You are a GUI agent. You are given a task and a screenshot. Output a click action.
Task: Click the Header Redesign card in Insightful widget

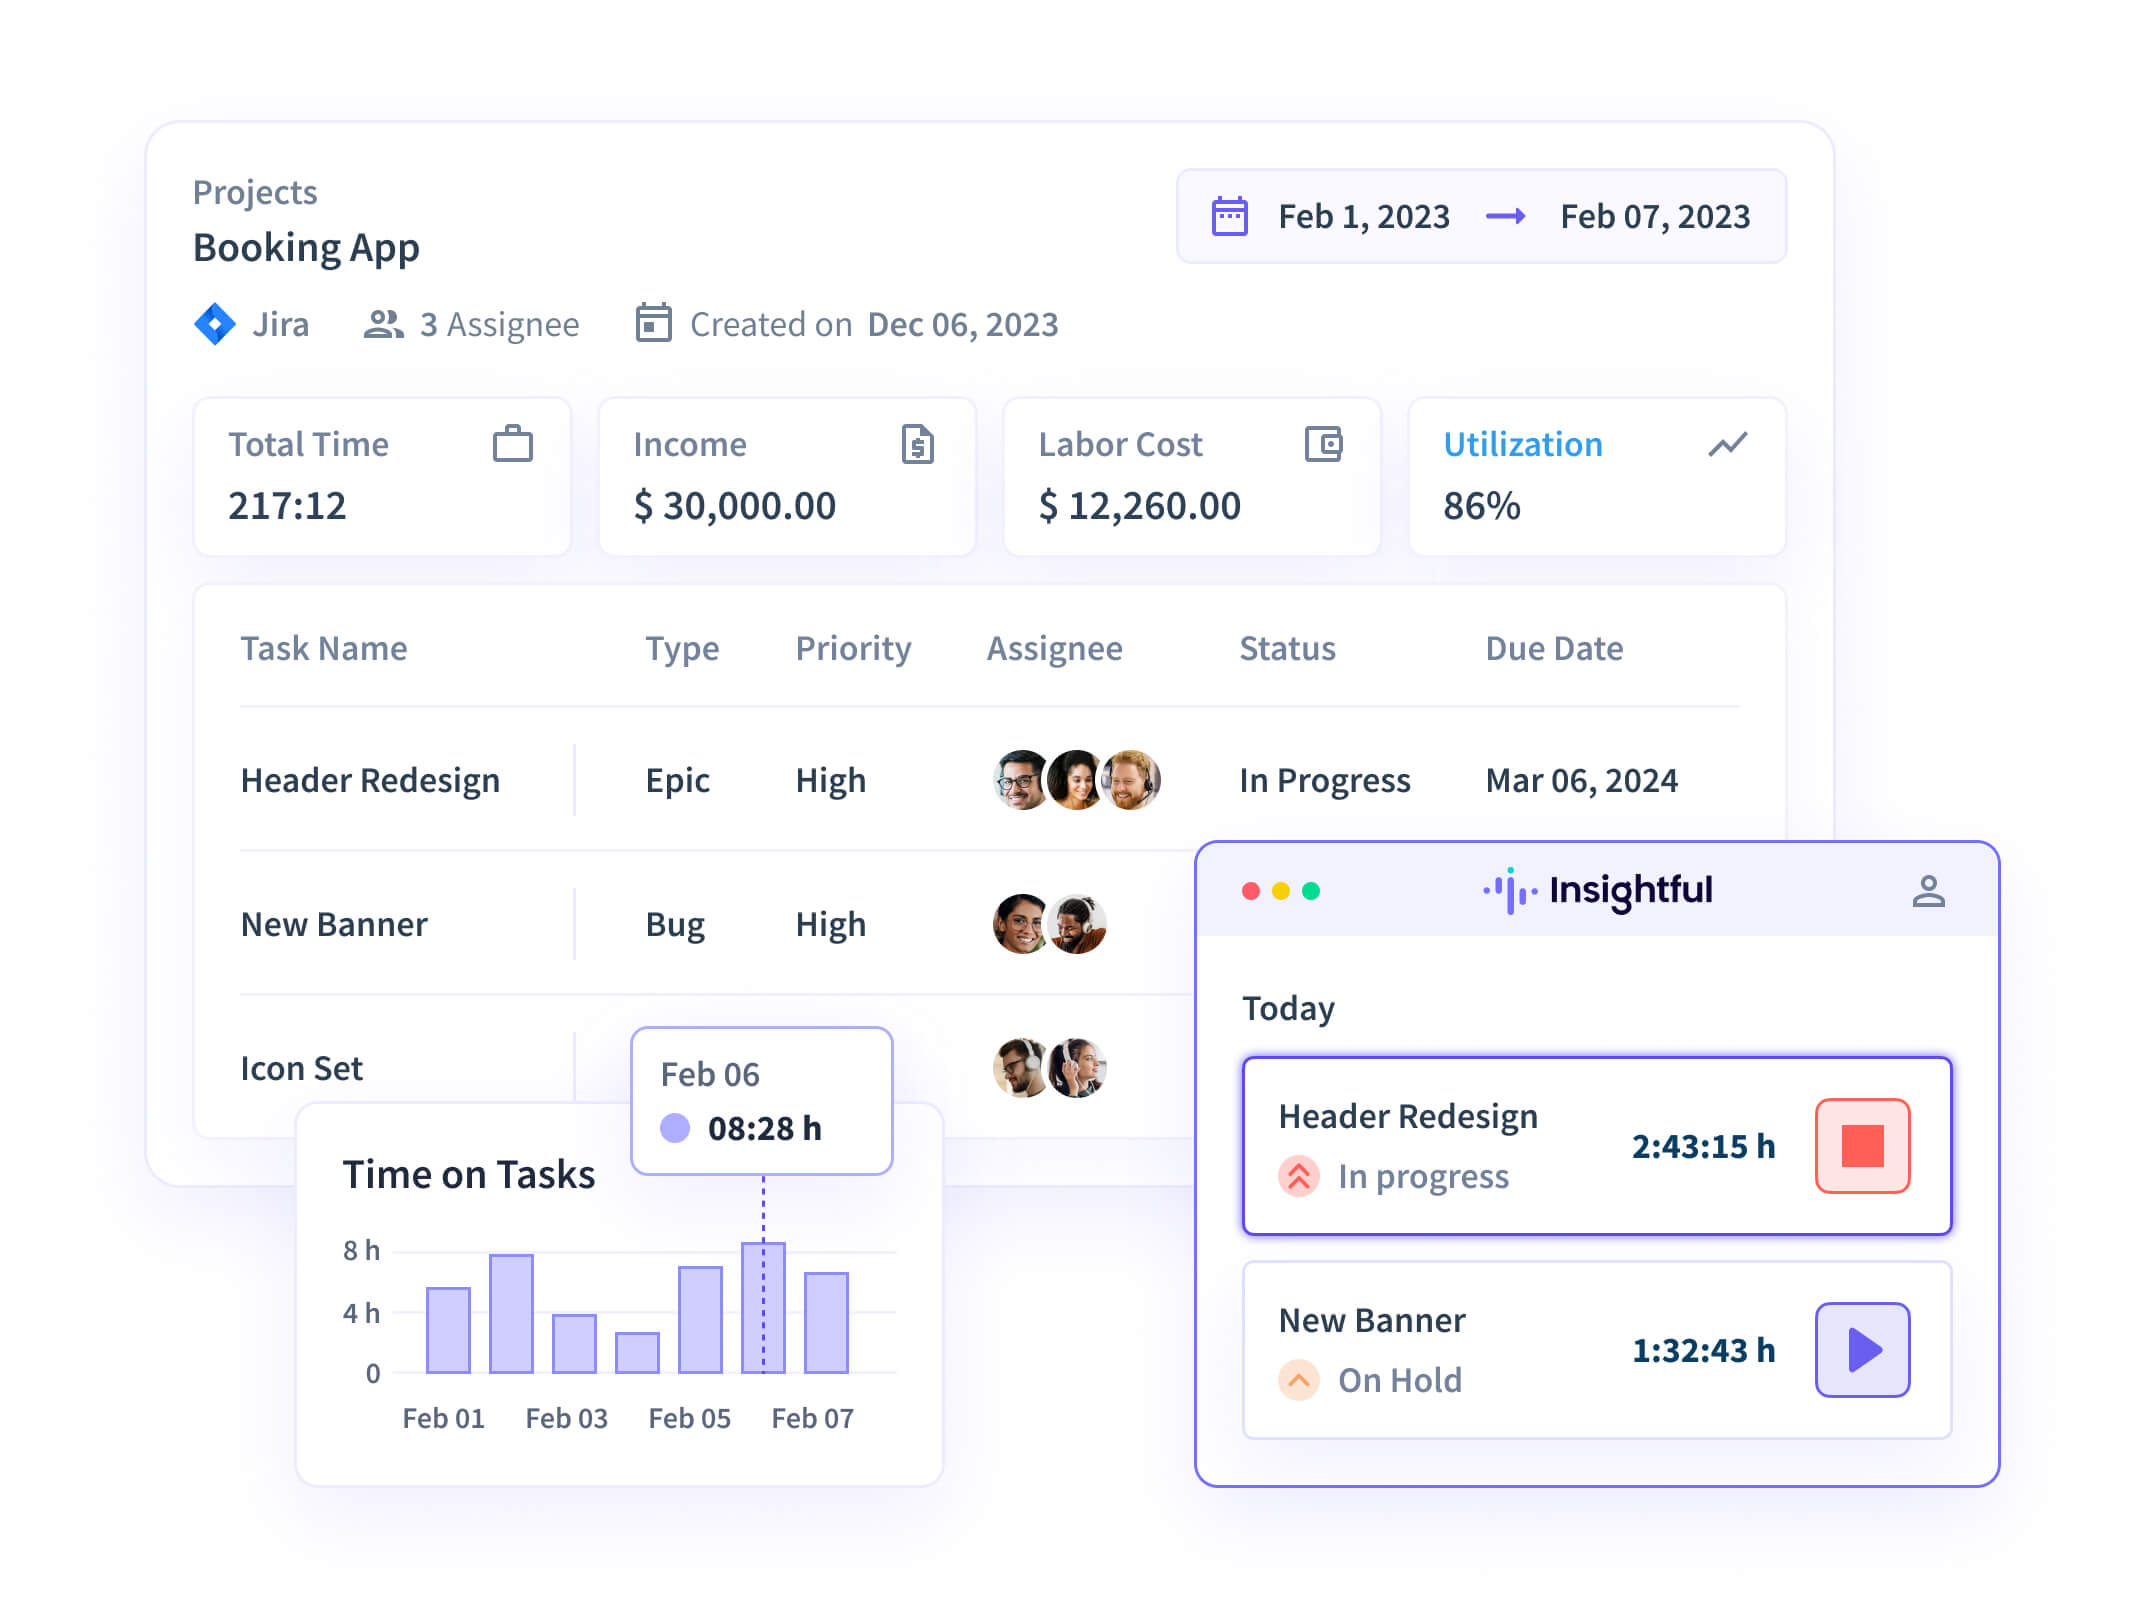tap(1597, 1146)
